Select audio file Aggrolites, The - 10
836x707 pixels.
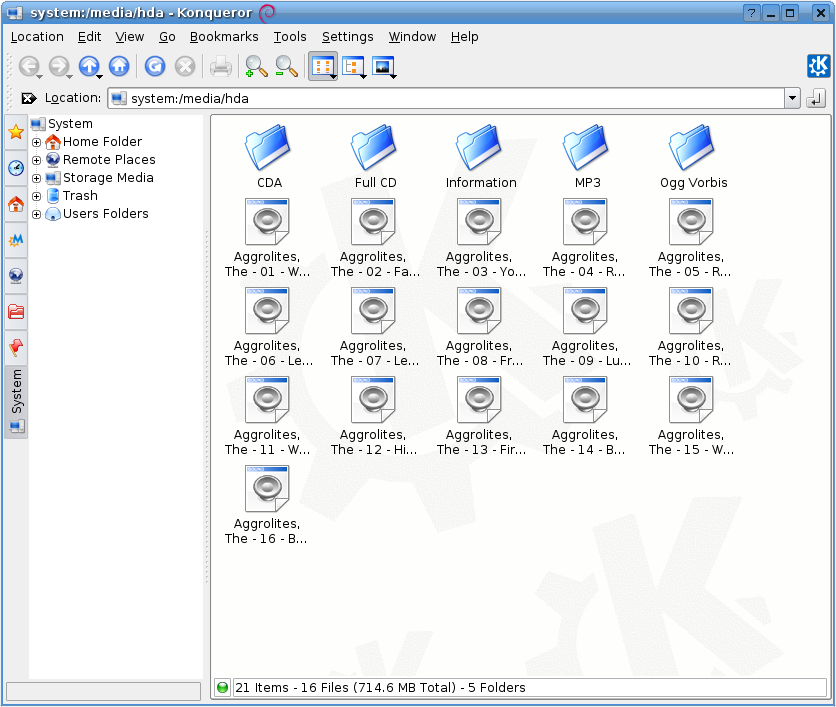(690, 327)
